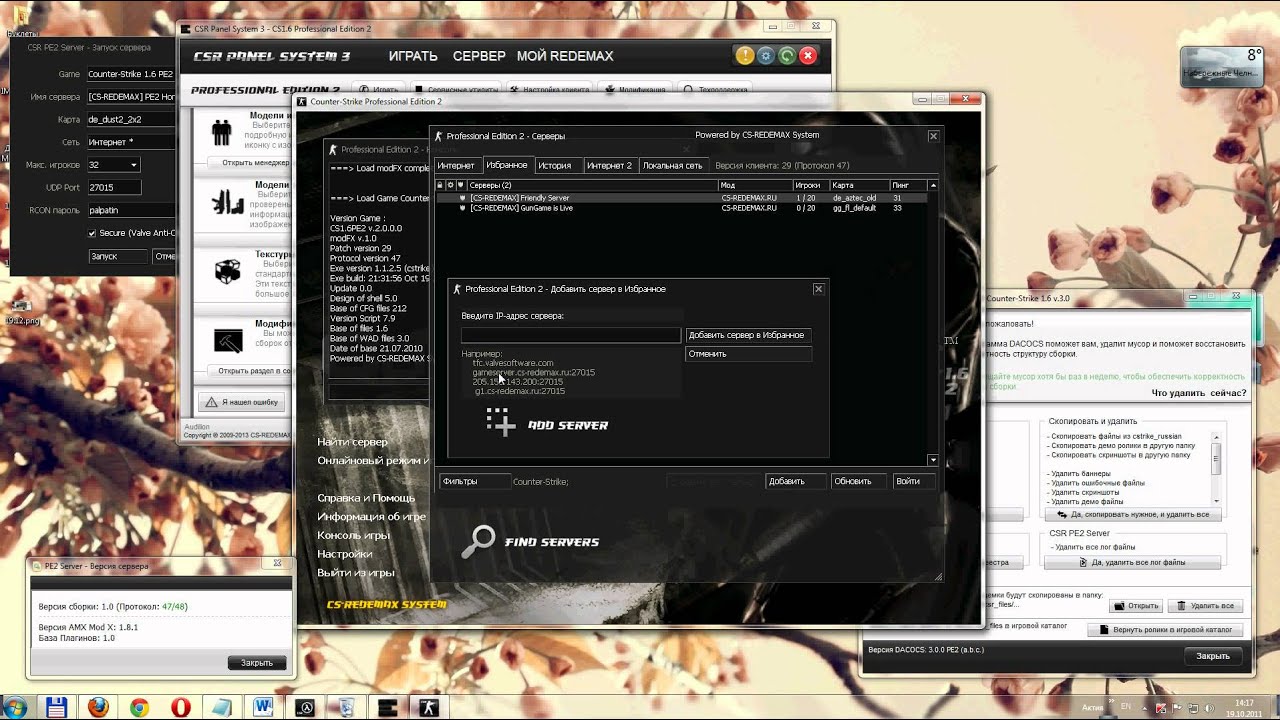The height and width of the screenshot is (720, 1280).
Task: Sort servers by password lock column icon
Action: coord(440,185)
